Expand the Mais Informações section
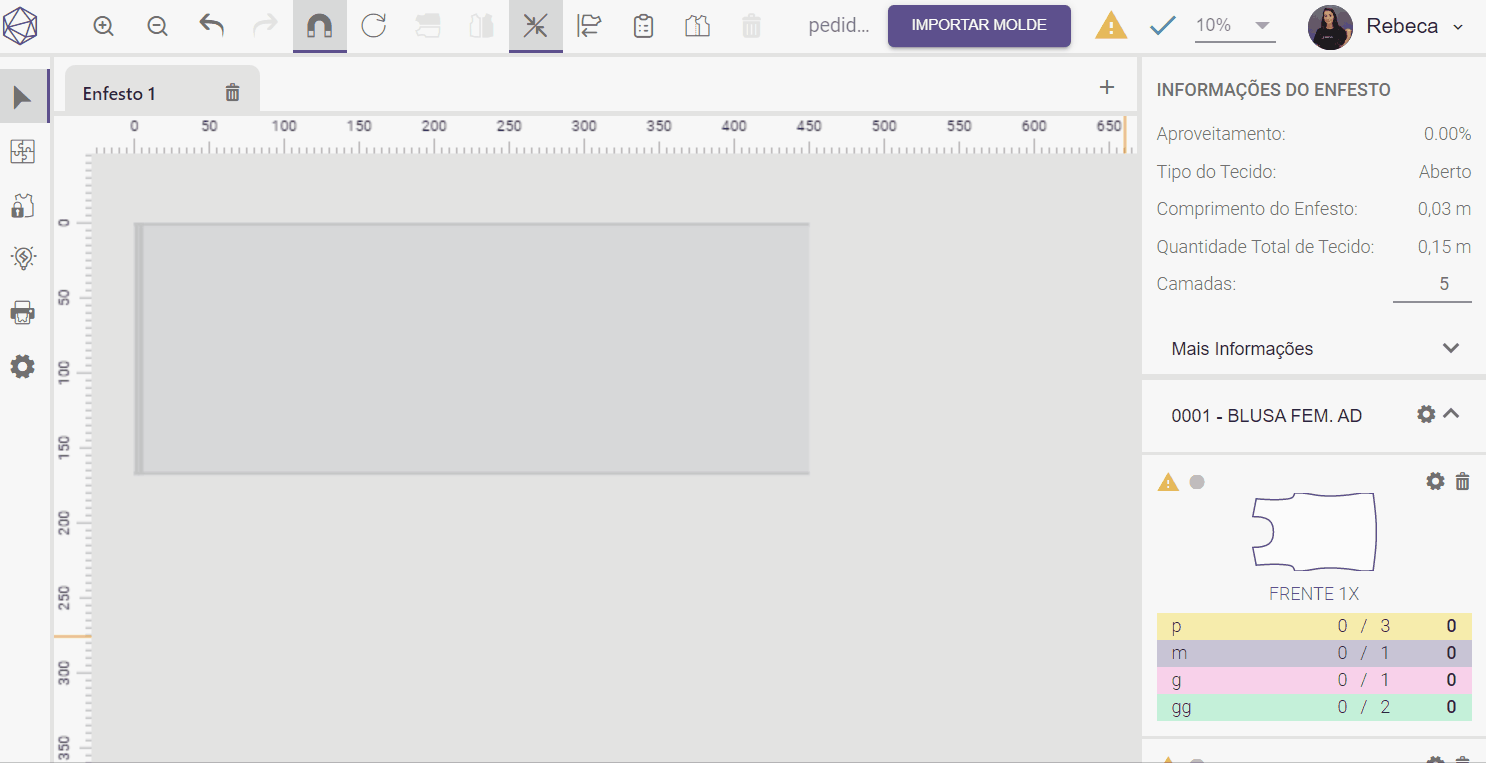The image size is (1486, 763). pos(1314,349)
